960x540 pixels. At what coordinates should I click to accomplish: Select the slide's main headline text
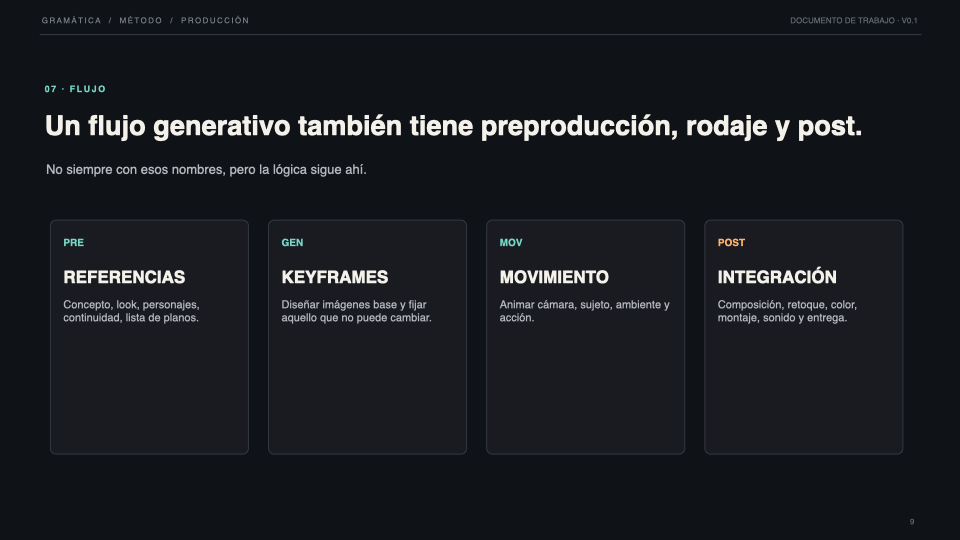point(453,126)
